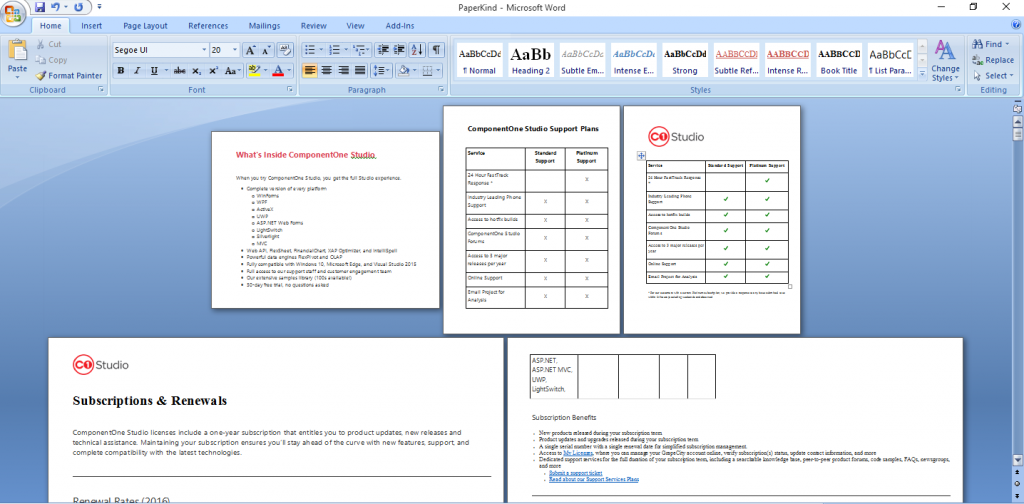This screenshot has height=504, width=1024.
Task: Open the Change Case menu
Action: tap(232, 71)
